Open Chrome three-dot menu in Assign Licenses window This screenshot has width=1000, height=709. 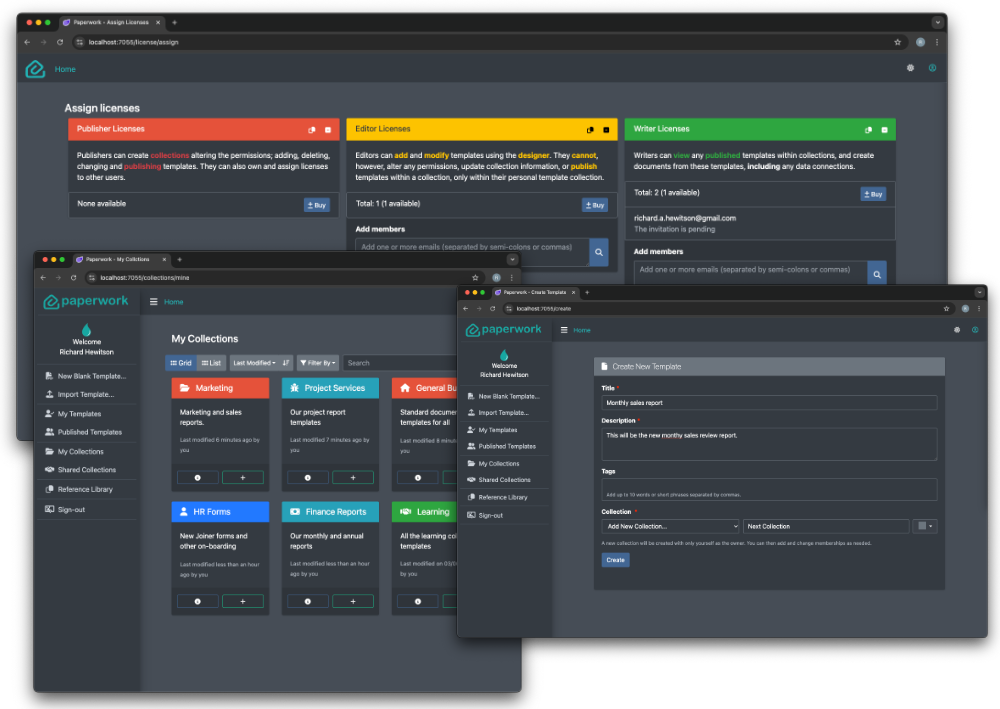(937, 42)
